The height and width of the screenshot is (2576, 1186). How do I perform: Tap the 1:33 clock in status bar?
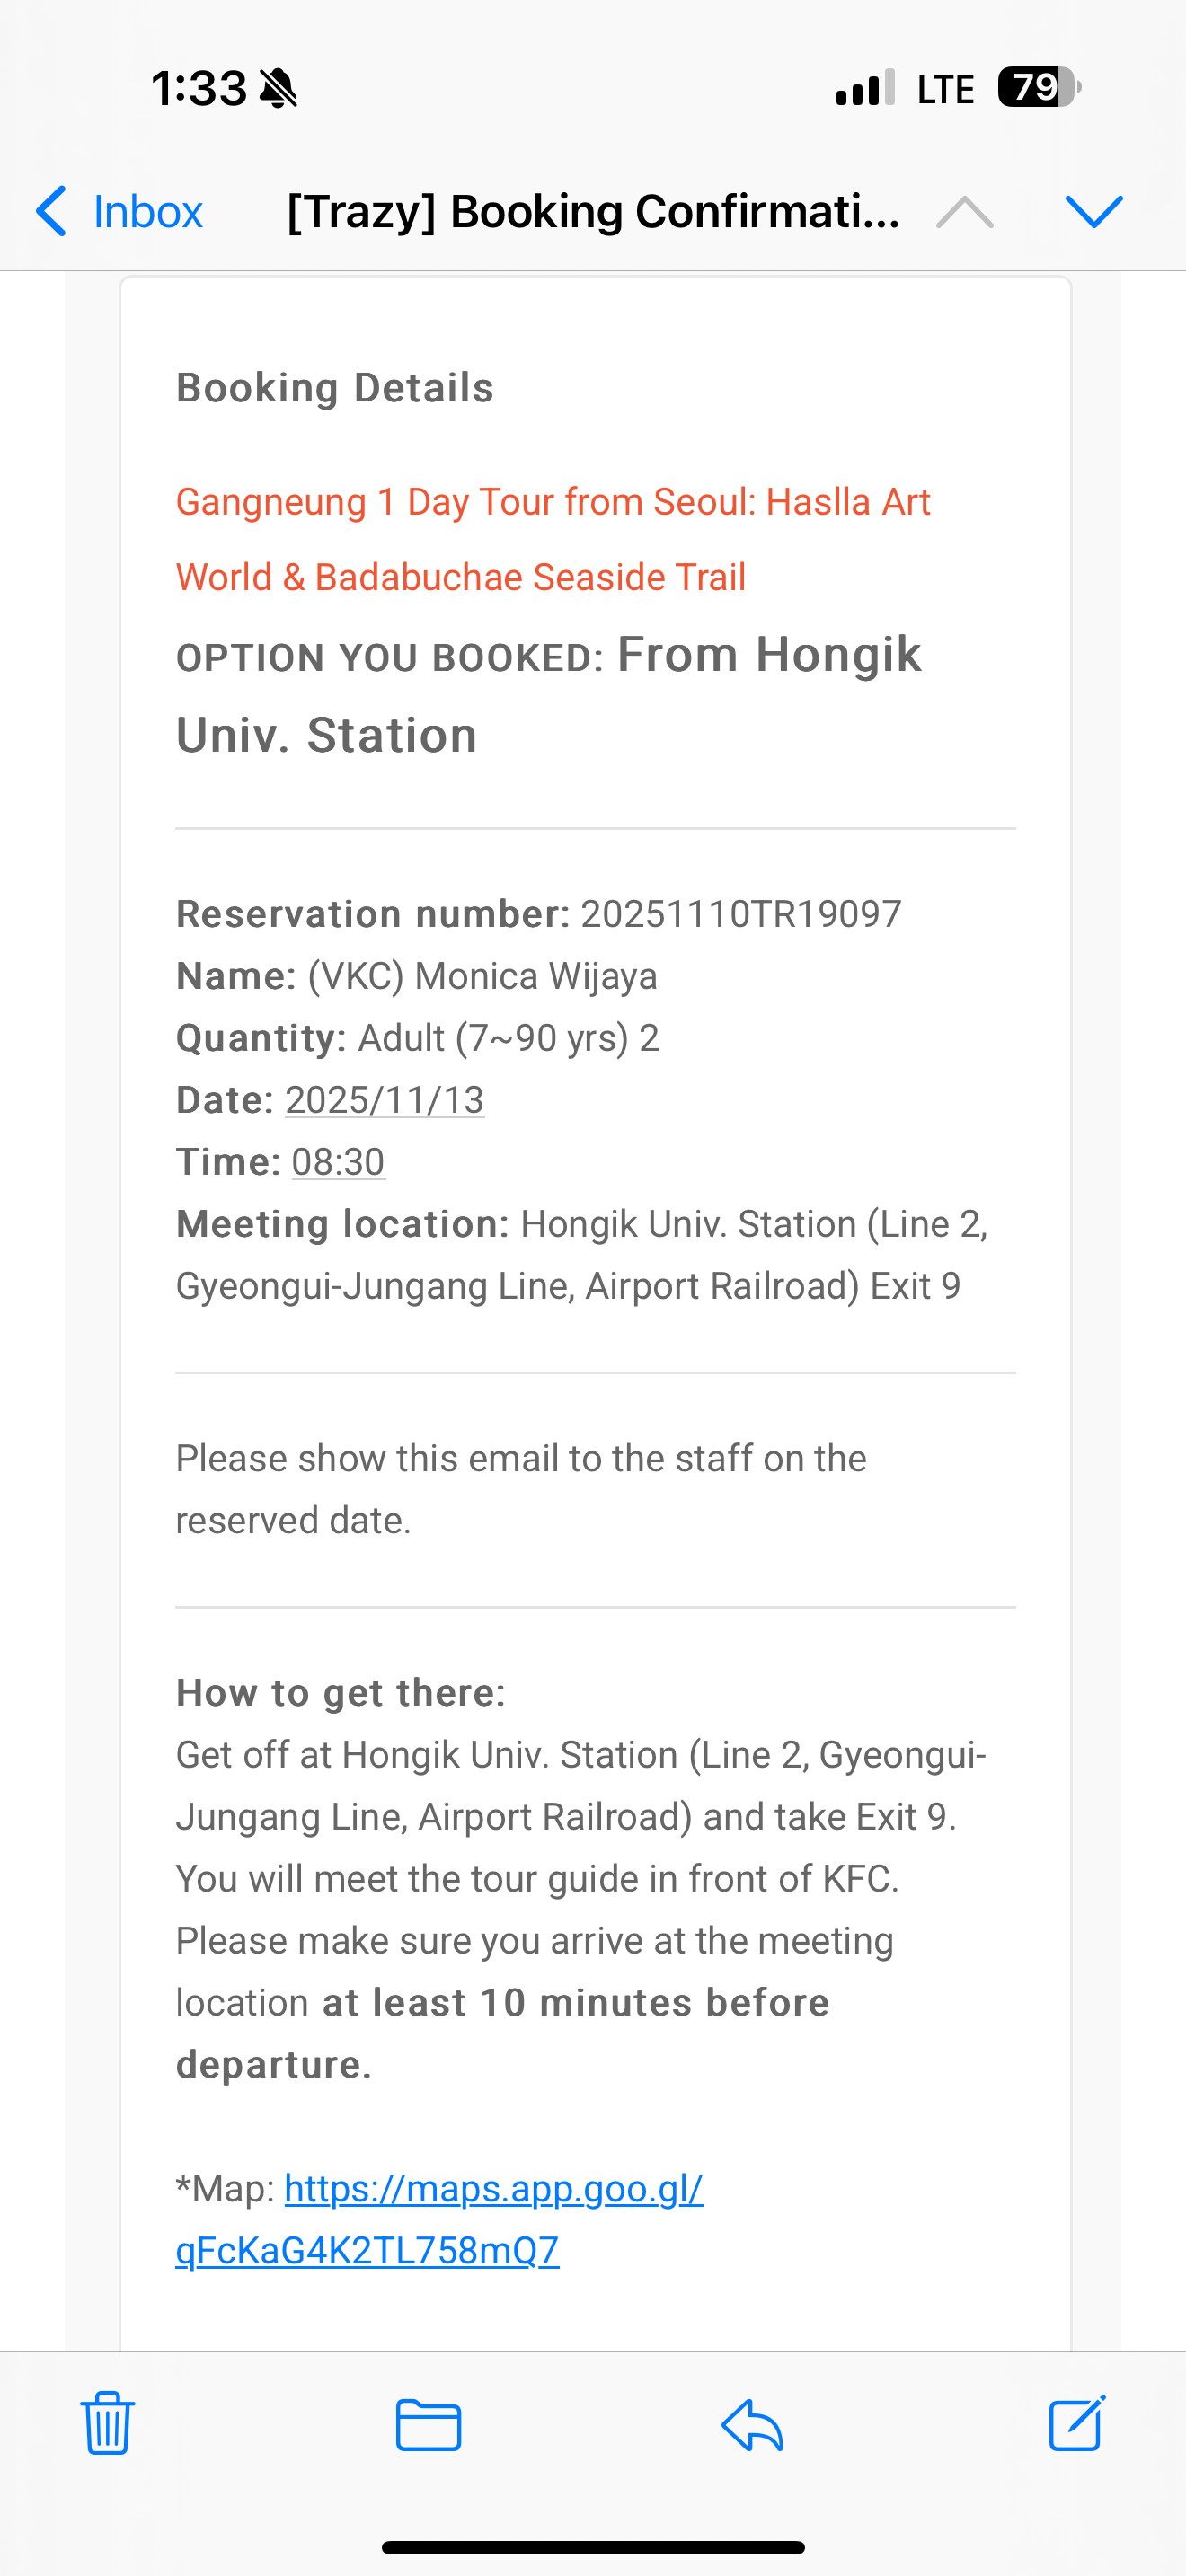[x=199, y=88]
